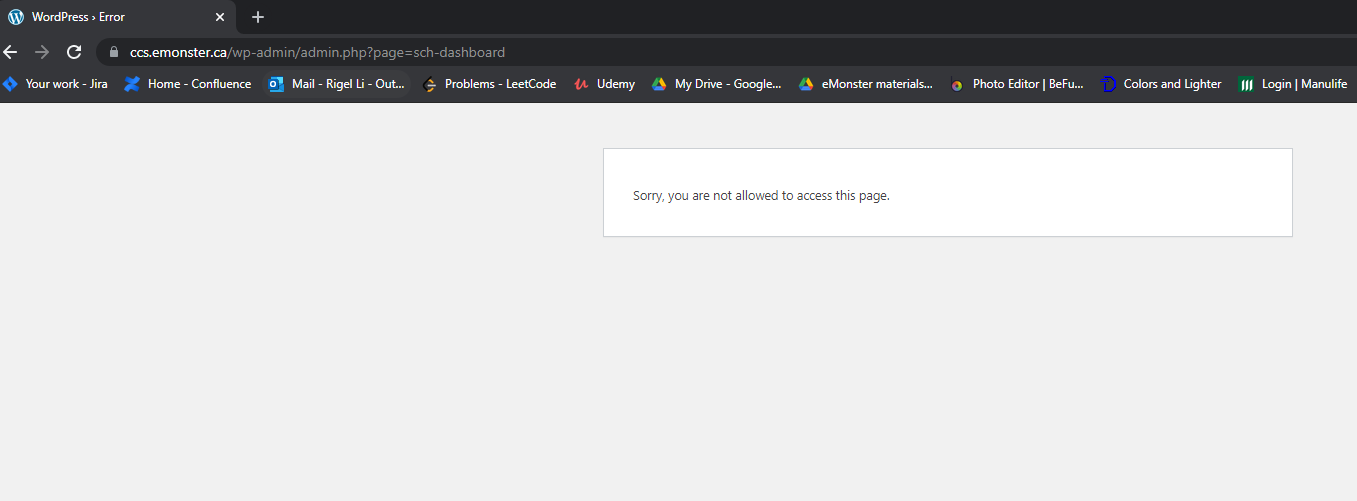This screenshot has height=501, width=1357.
Task: Open Photo Editor BeFunky bookmark
Action: click(x=1017, y=84)
